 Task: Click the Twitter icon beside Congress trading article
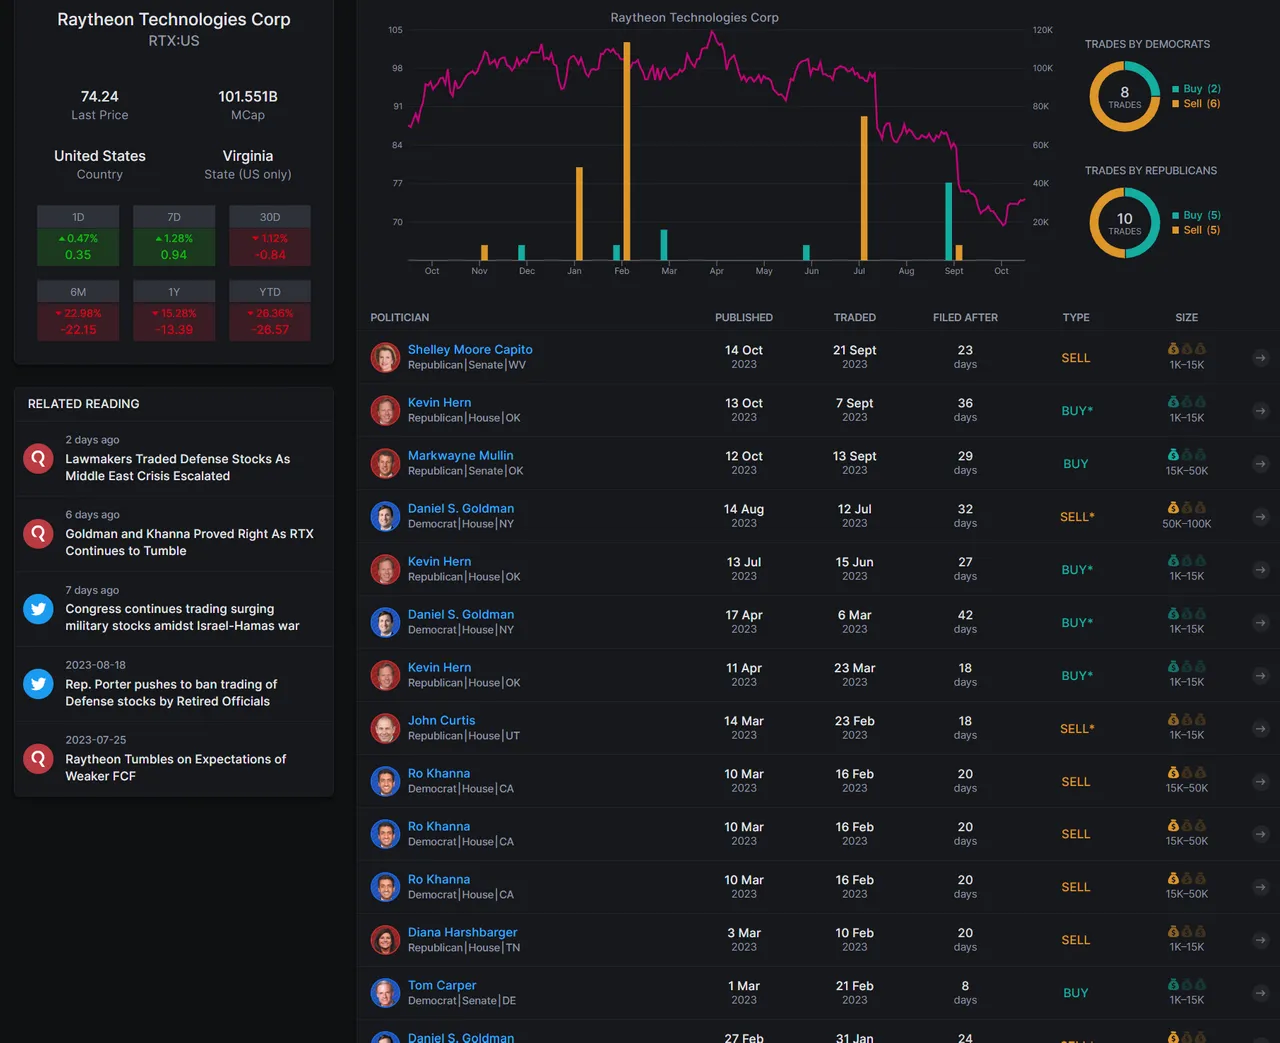click(x=38, y=609)
